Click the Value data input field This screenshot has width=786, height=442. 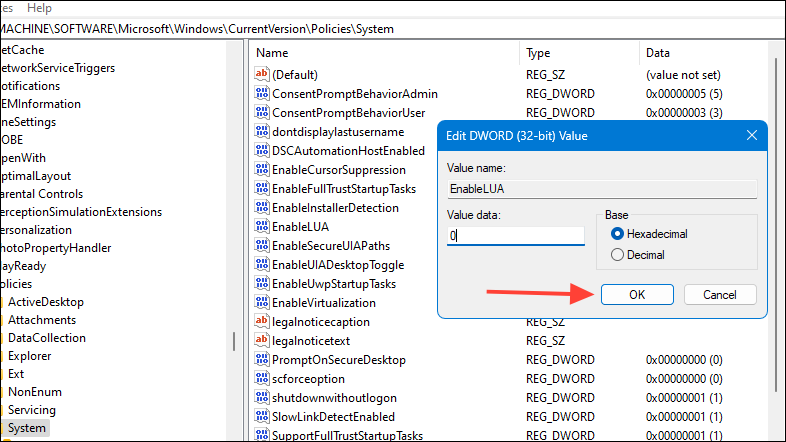pos(516,236)
